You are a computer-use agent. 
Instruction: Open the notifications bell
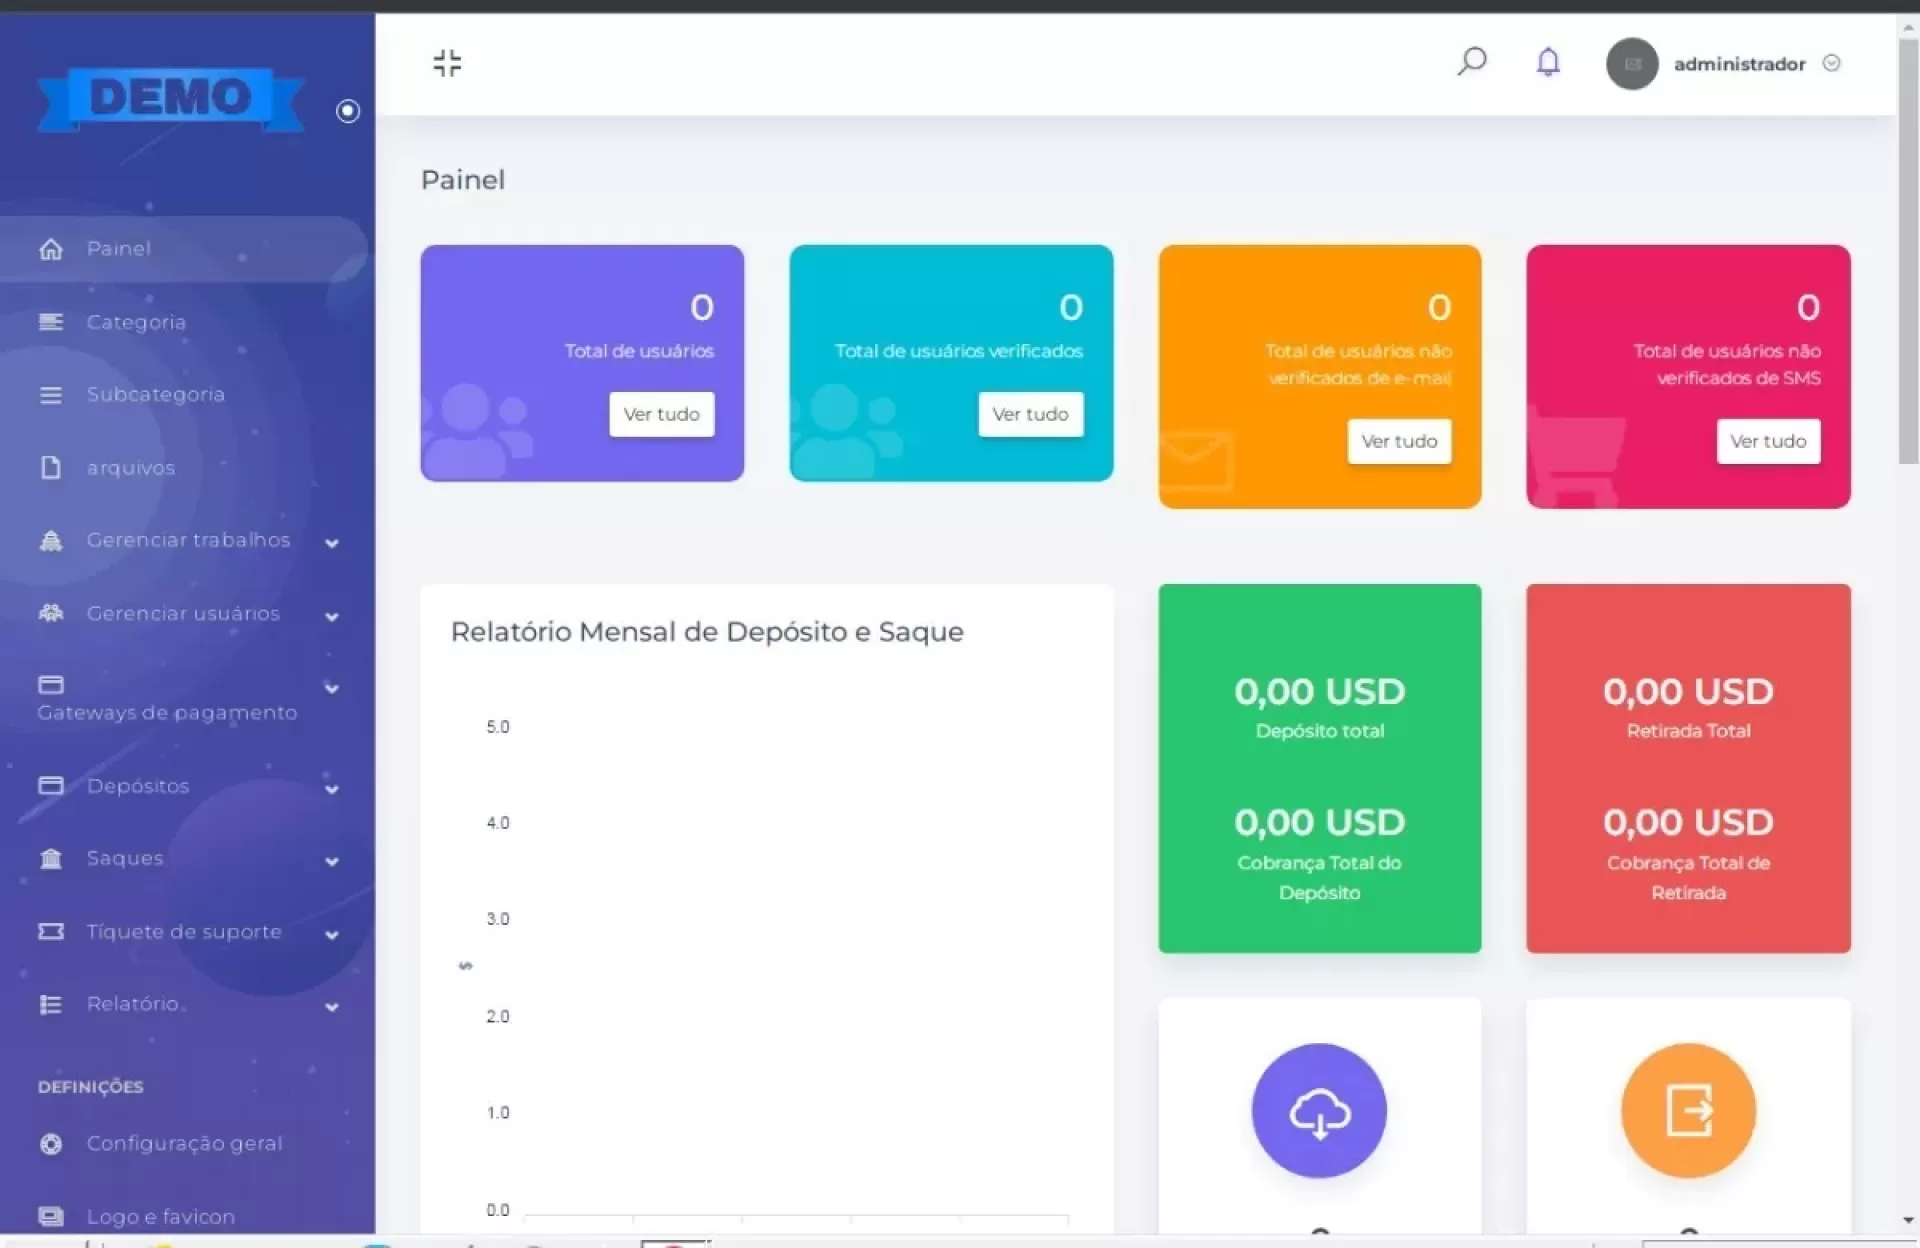pyautogui.click(x=1547, y=62)
